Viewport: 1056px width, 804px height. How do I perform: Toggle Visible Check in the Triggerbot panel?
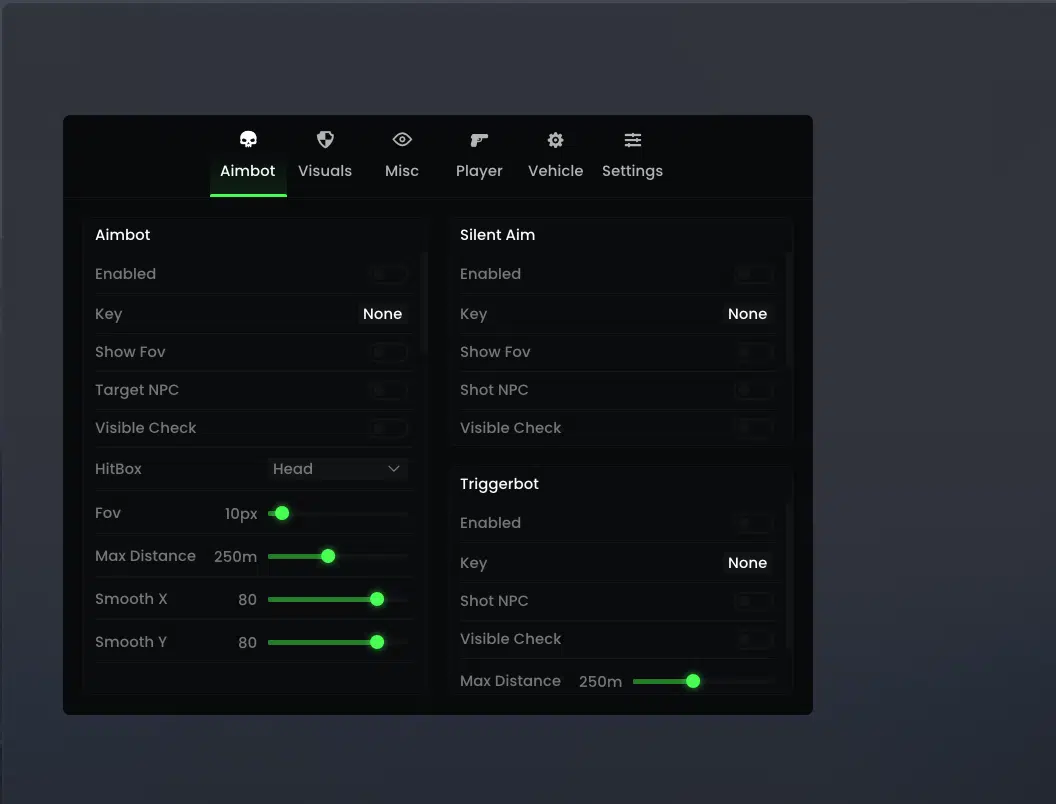tap(754, 639)
